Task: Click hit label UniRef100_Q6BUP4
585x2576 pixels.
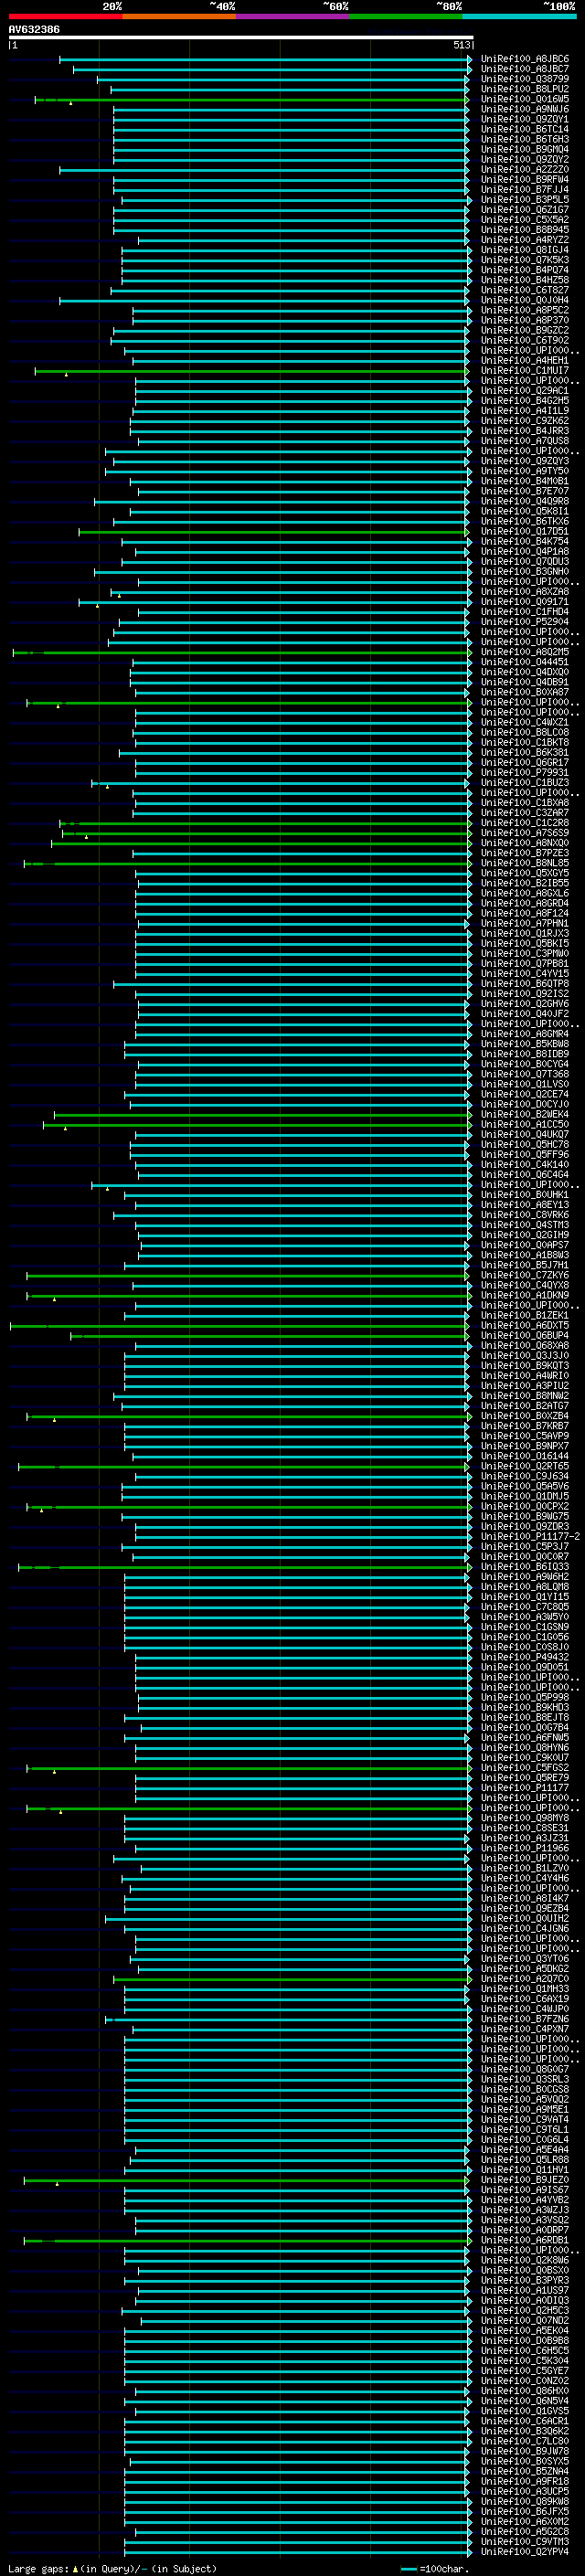Action: [x=525, y=1336]
